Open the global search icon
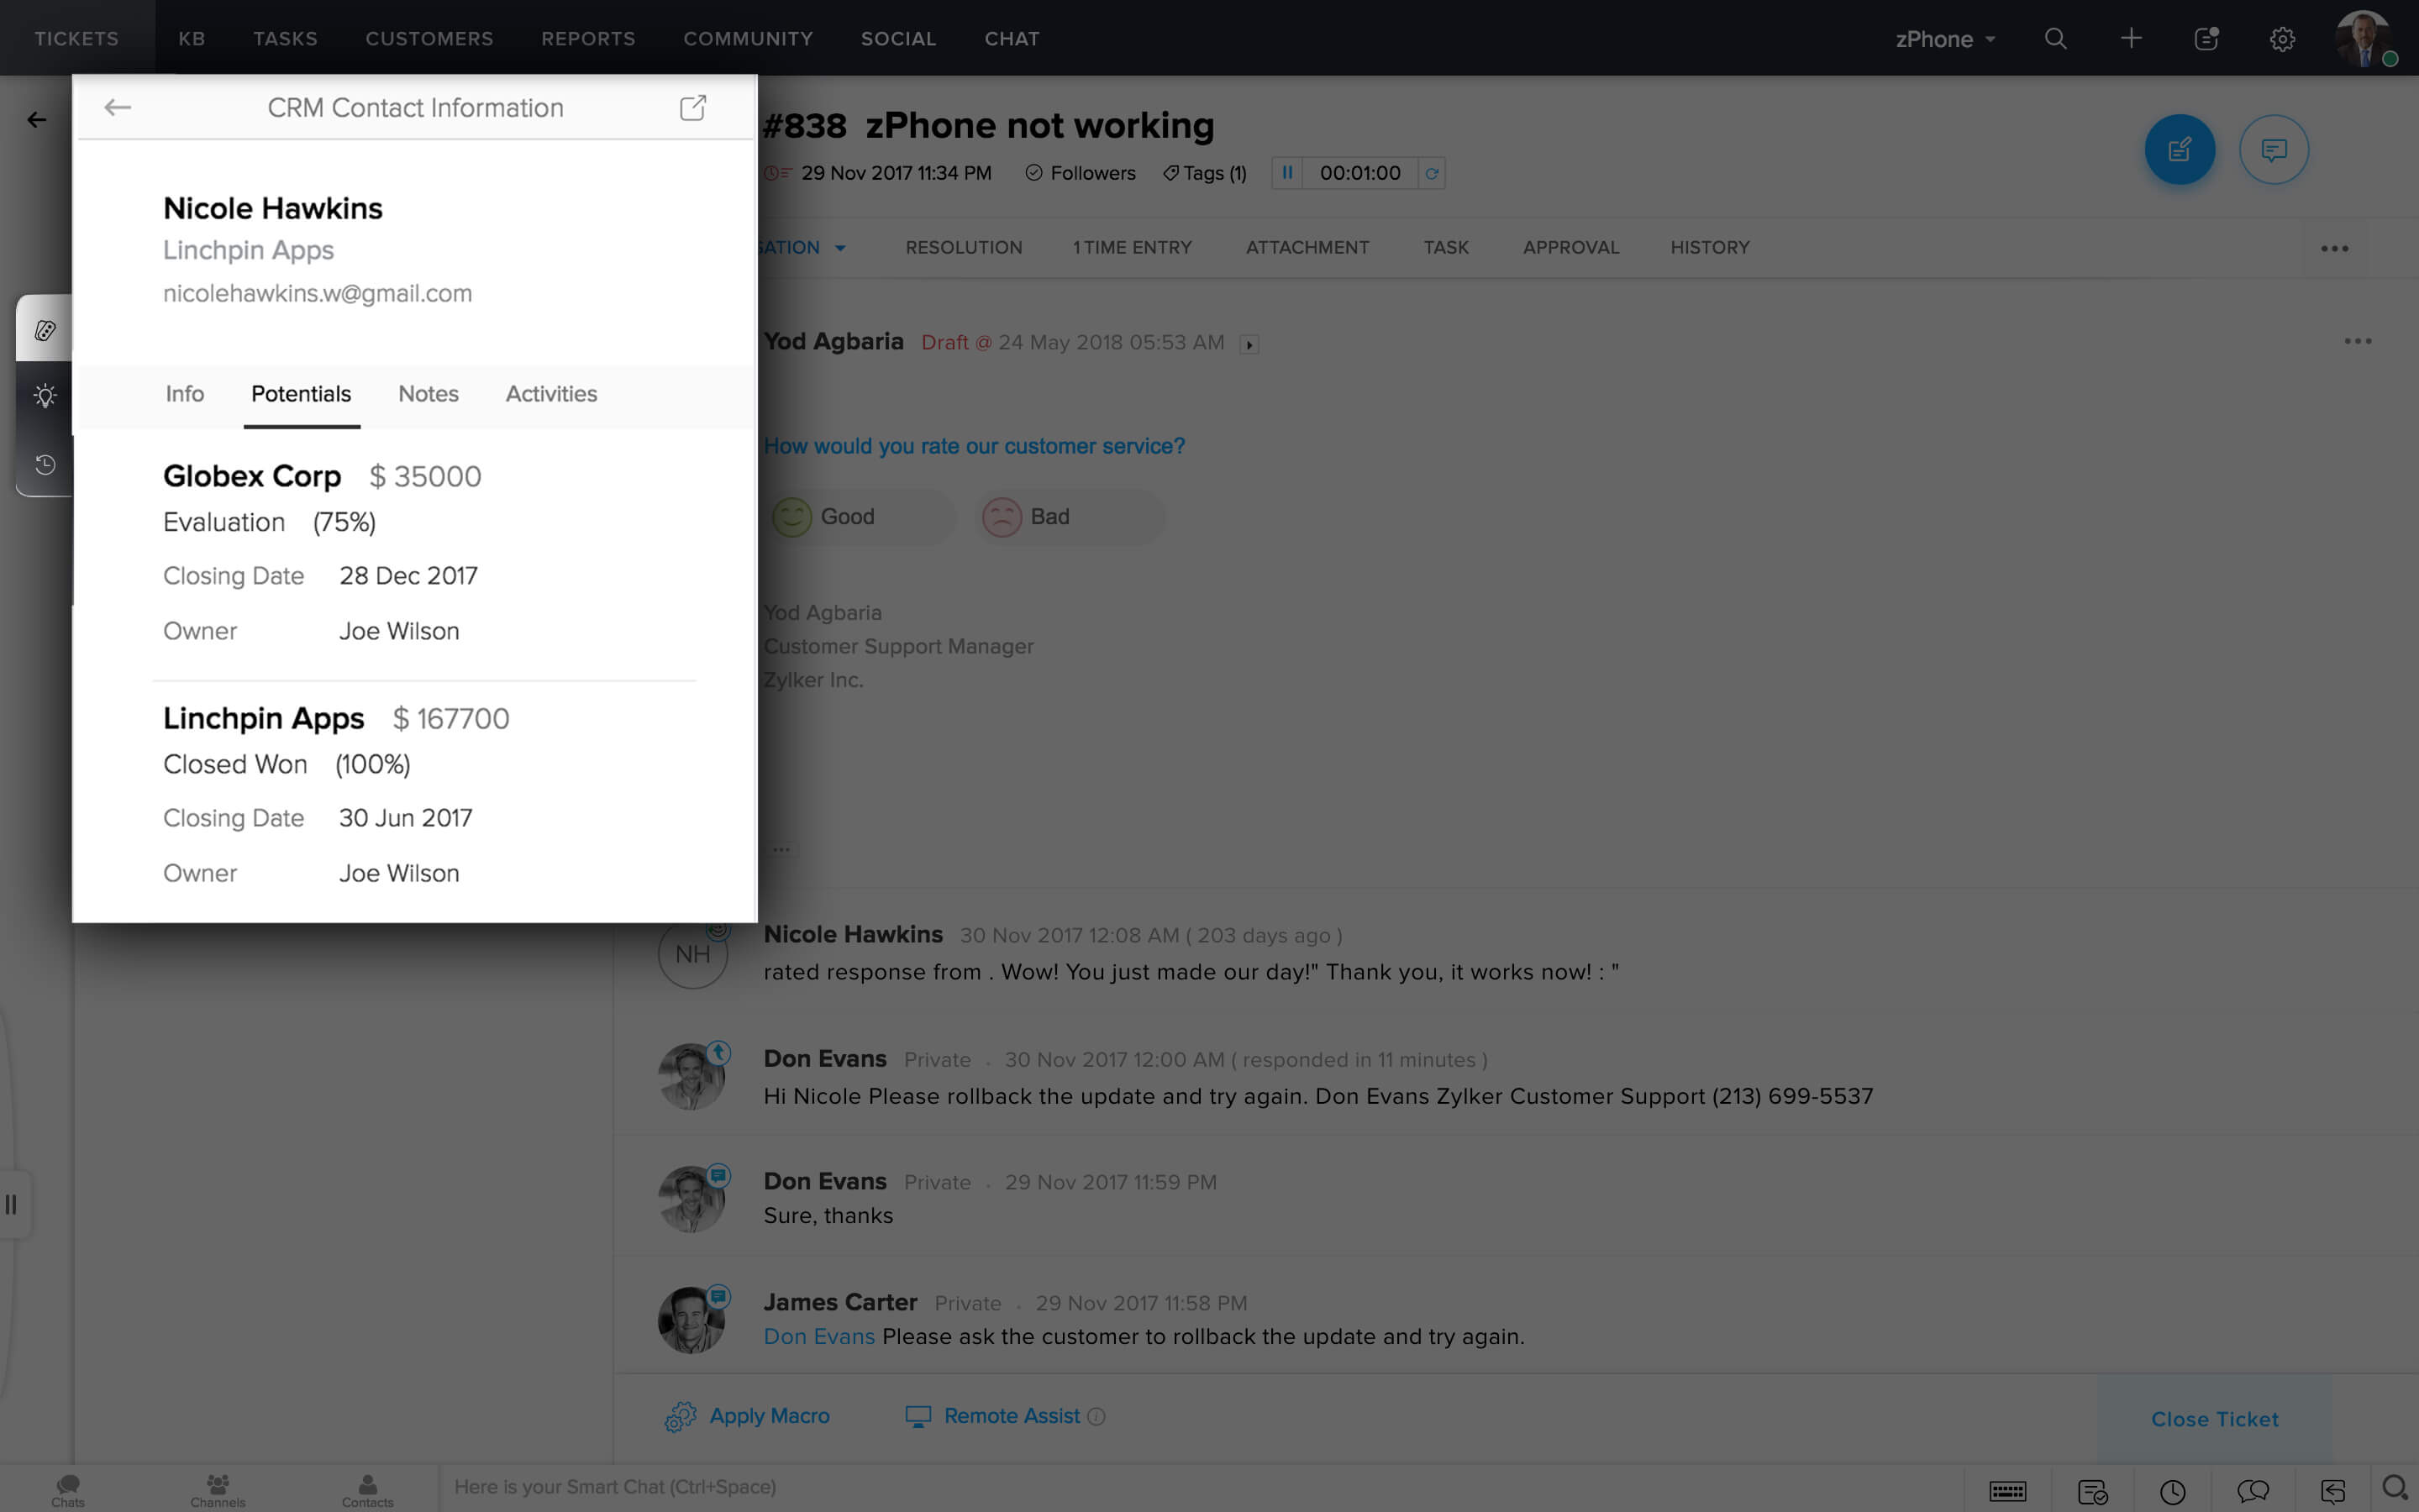2419x1512 pixels. (2055, 38)
